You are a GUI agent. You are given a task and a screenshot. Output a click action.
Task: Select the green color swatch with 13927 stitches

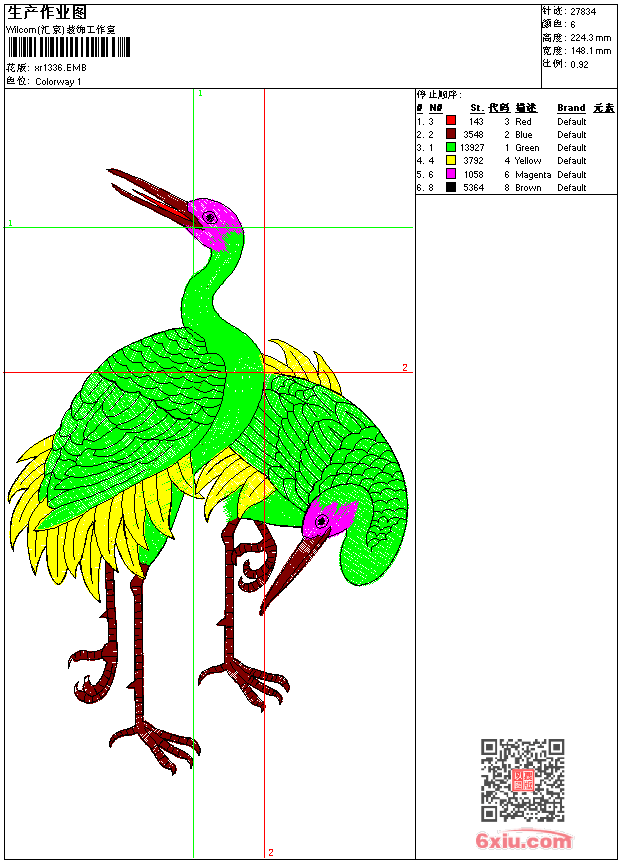point(451,147)
